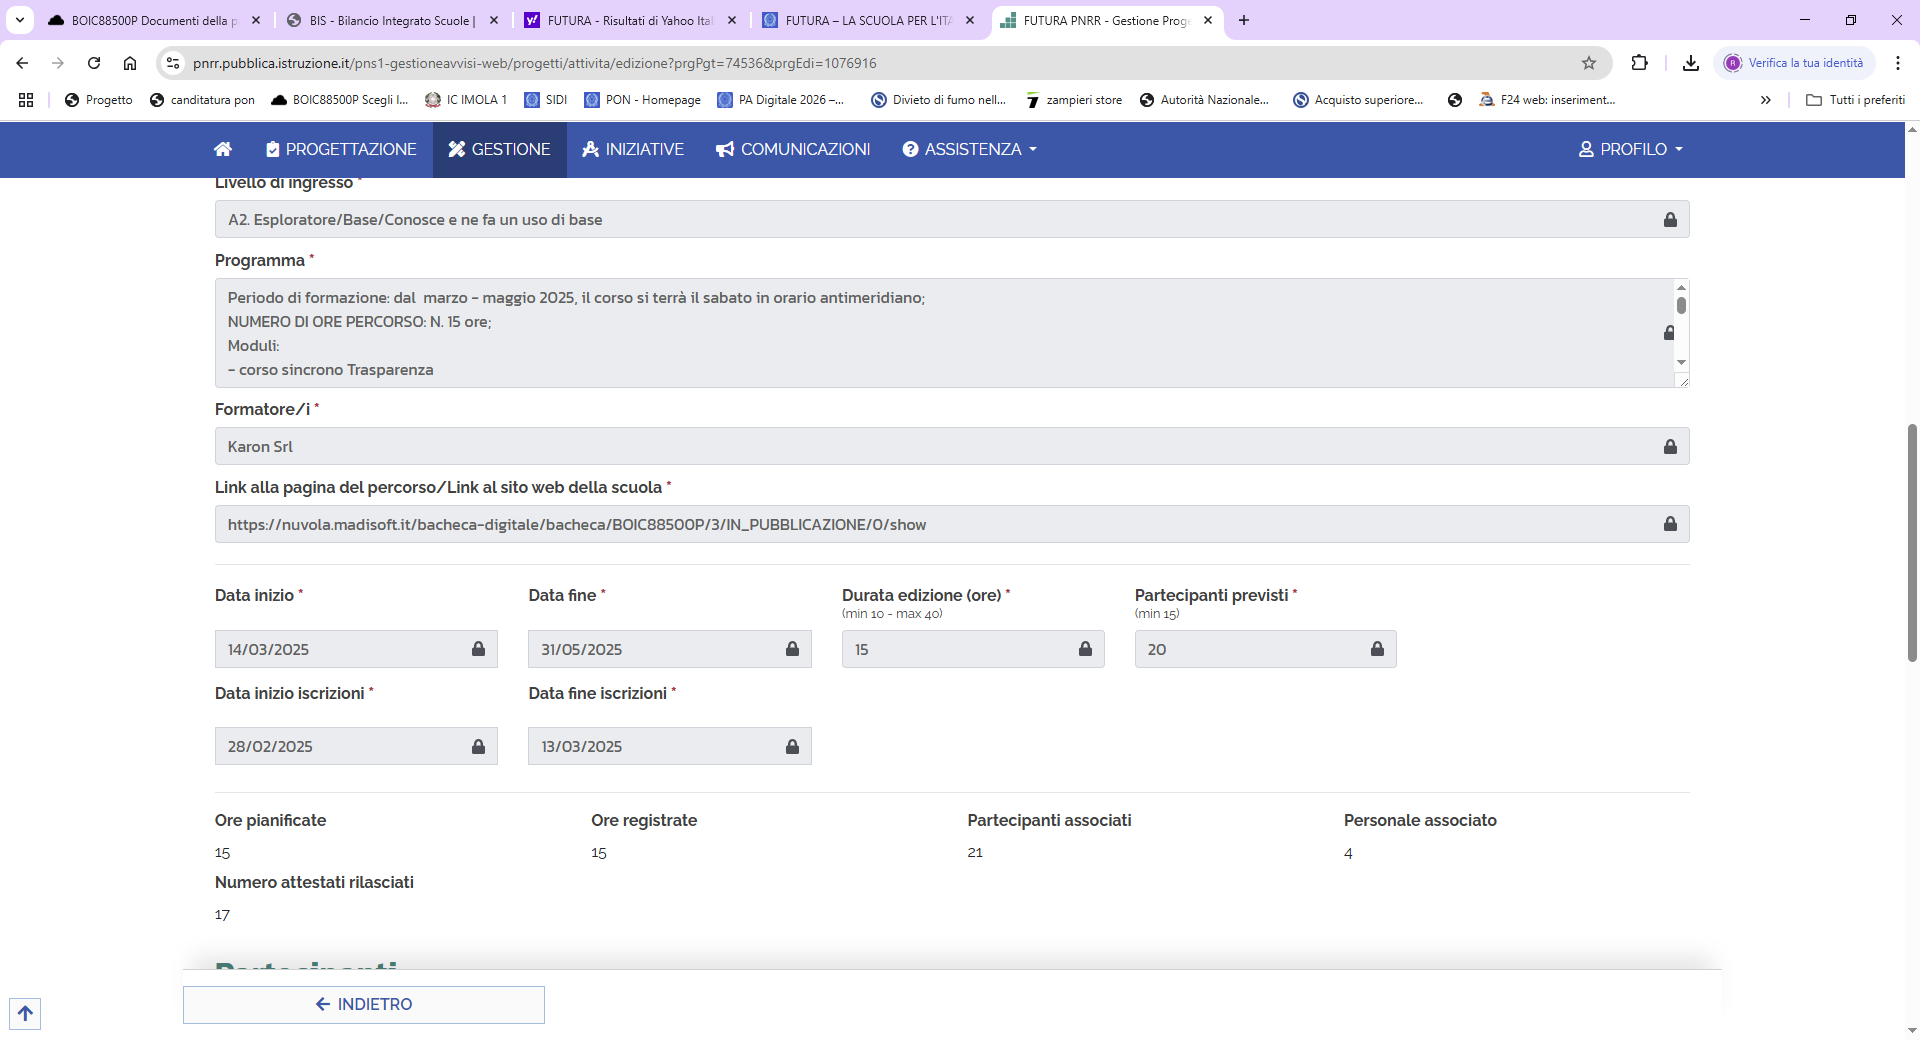Screen dimensions: 1920x1040
Task: Open the tab search dropdown arrow
Action: click(19, 20)
